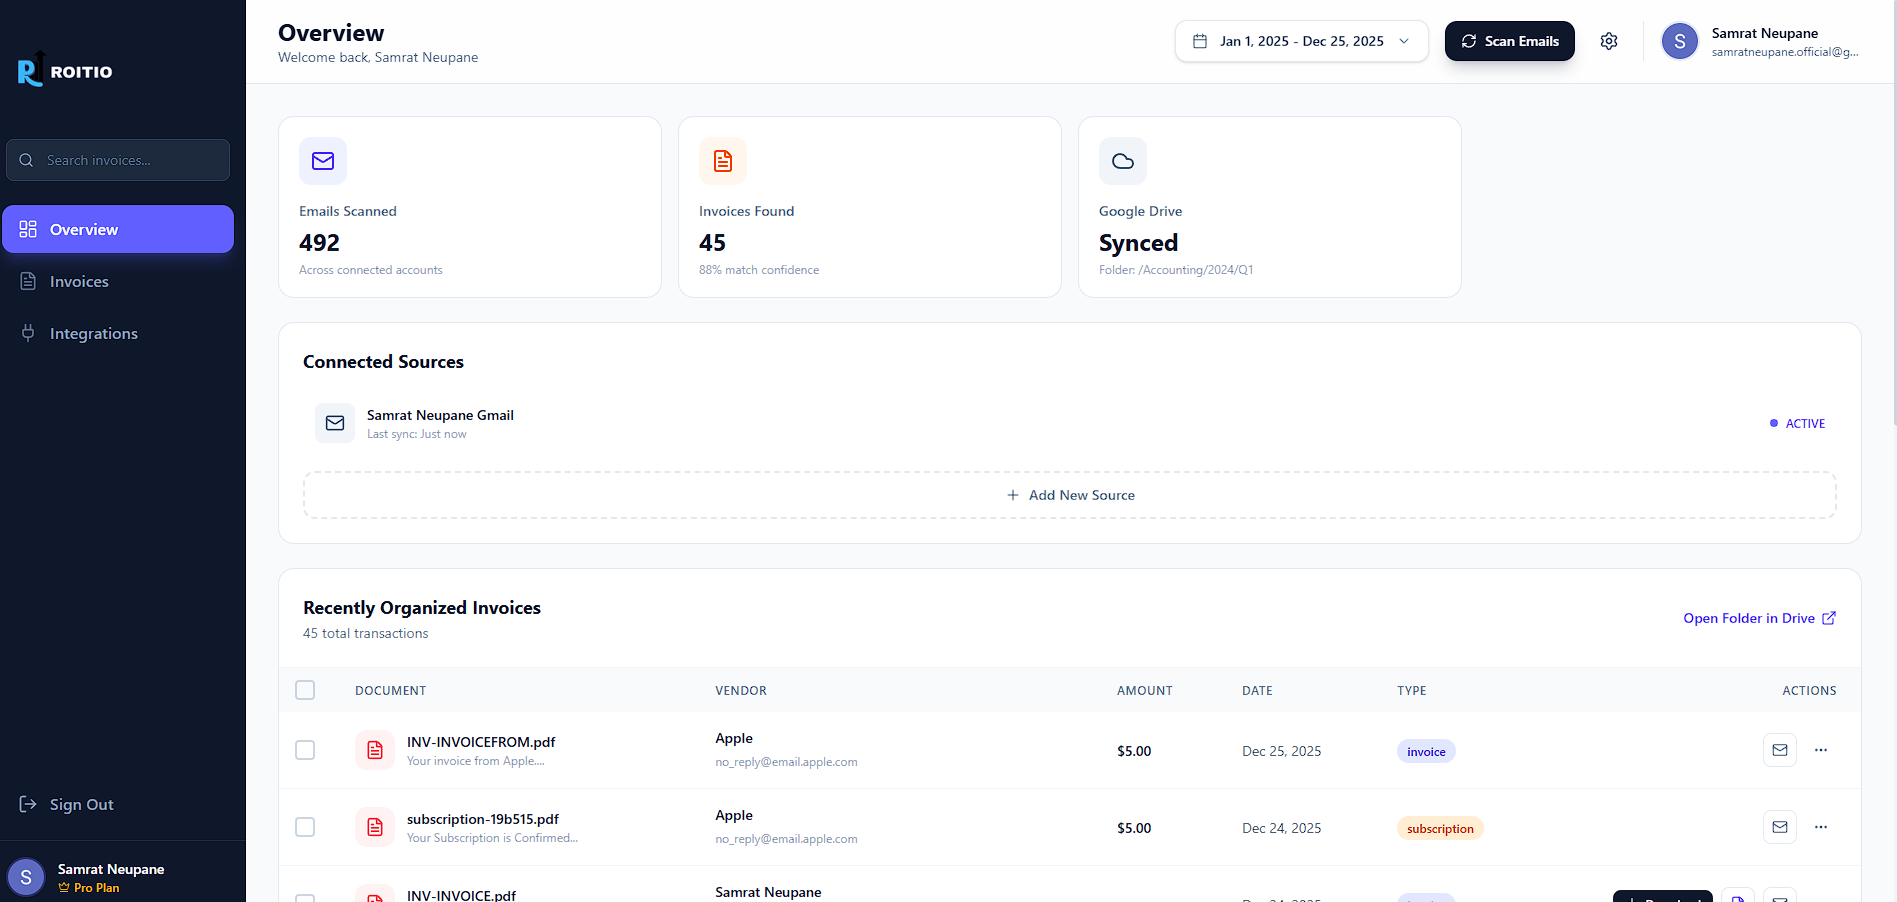Switch to the Invoices section
Screen dimensions: 1897x902
tap(79, 281)
